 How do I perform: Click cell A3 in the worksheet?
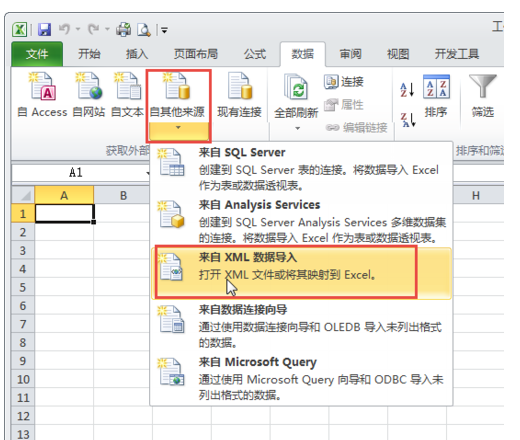[64, 250]
